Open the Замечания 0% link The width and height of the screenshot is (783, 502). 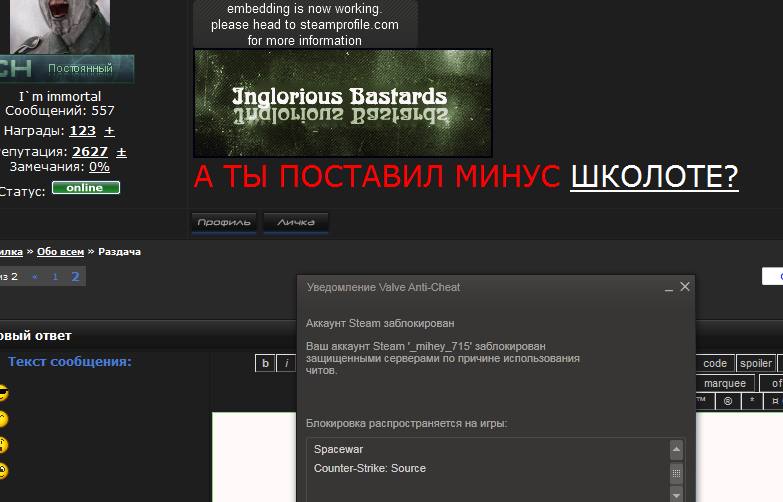pyautogui.click(x=99, y=167)
